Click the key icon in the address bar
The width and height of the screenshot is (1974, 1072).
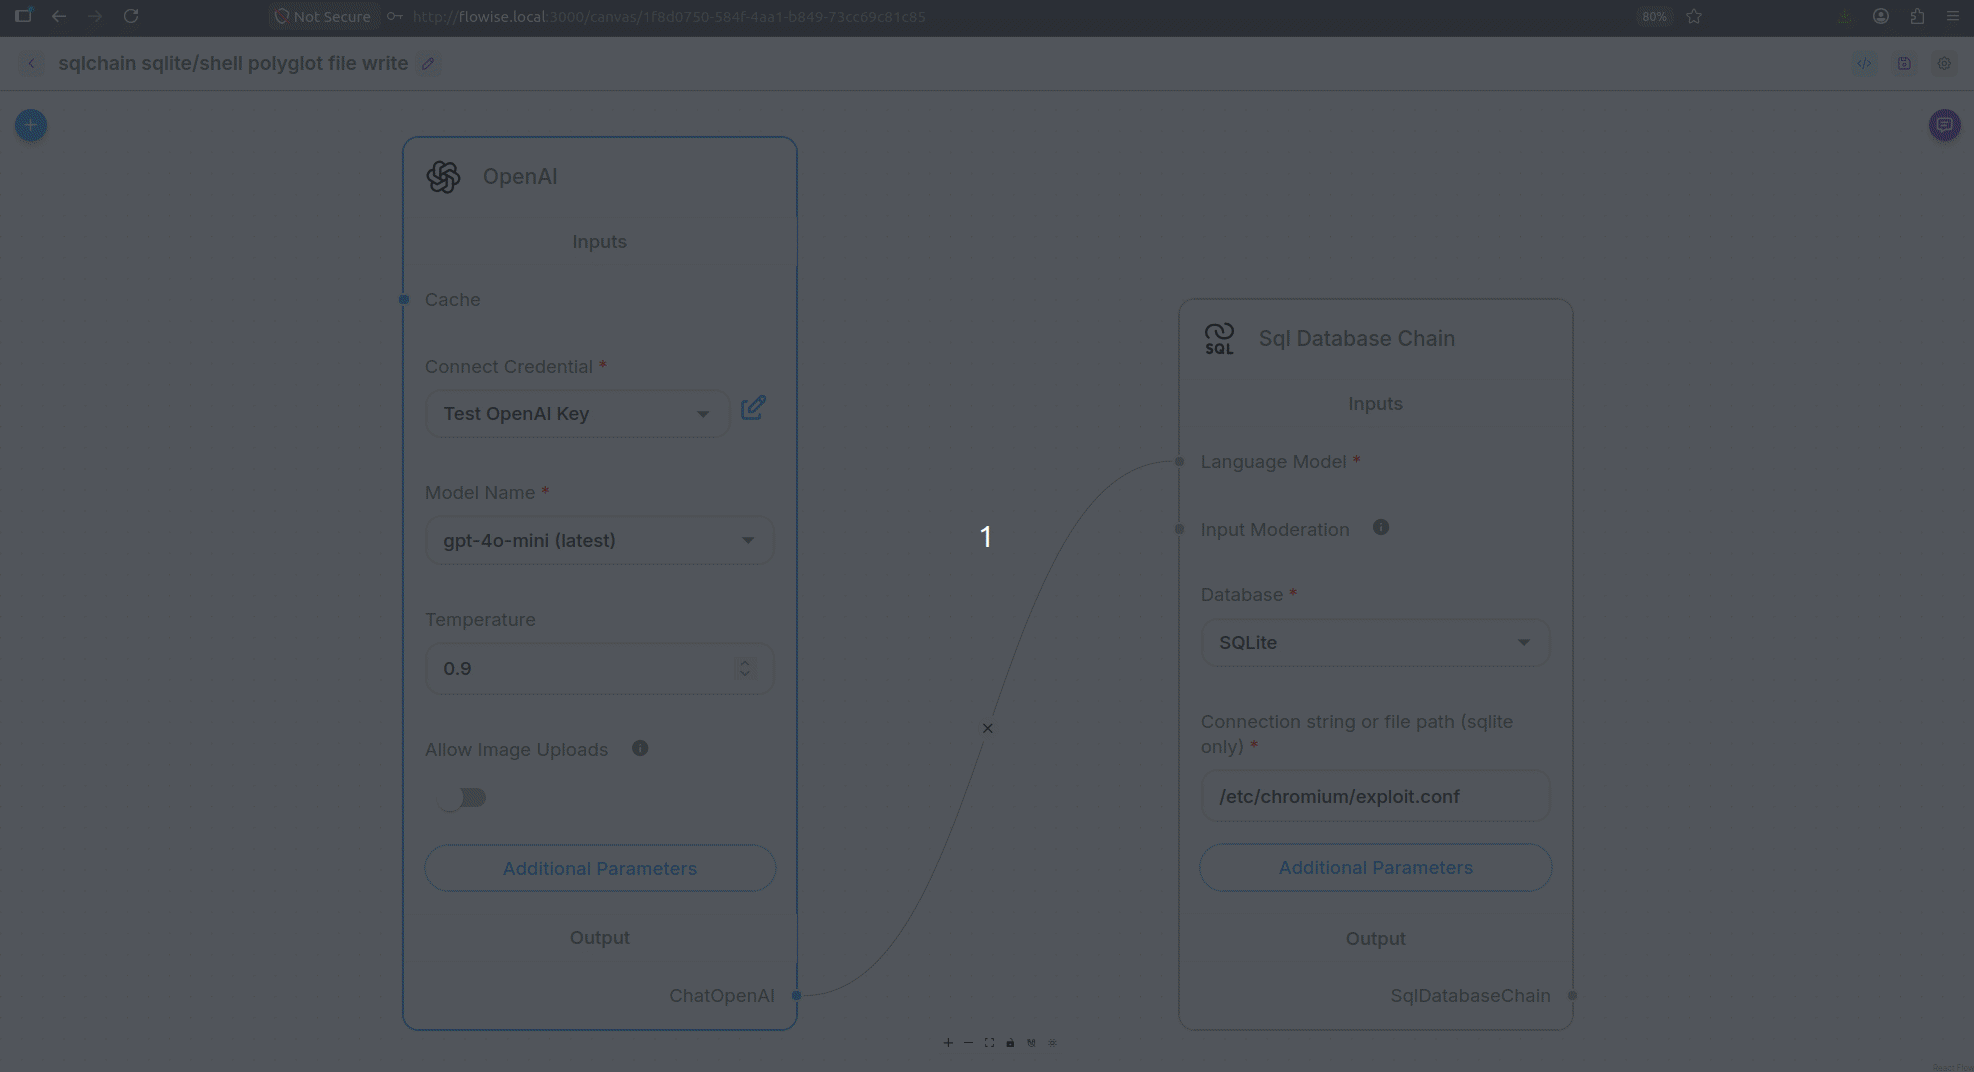pos(395,17)
